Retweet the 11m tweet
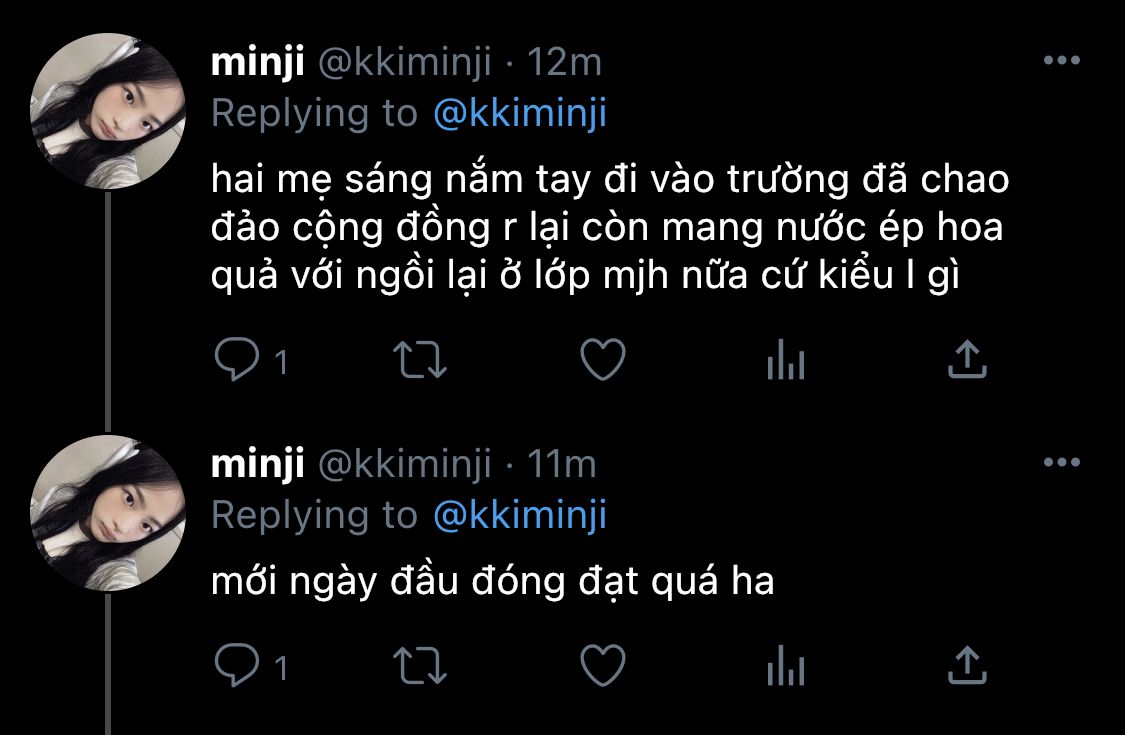1125x735 pixels. tap(420, 665)
